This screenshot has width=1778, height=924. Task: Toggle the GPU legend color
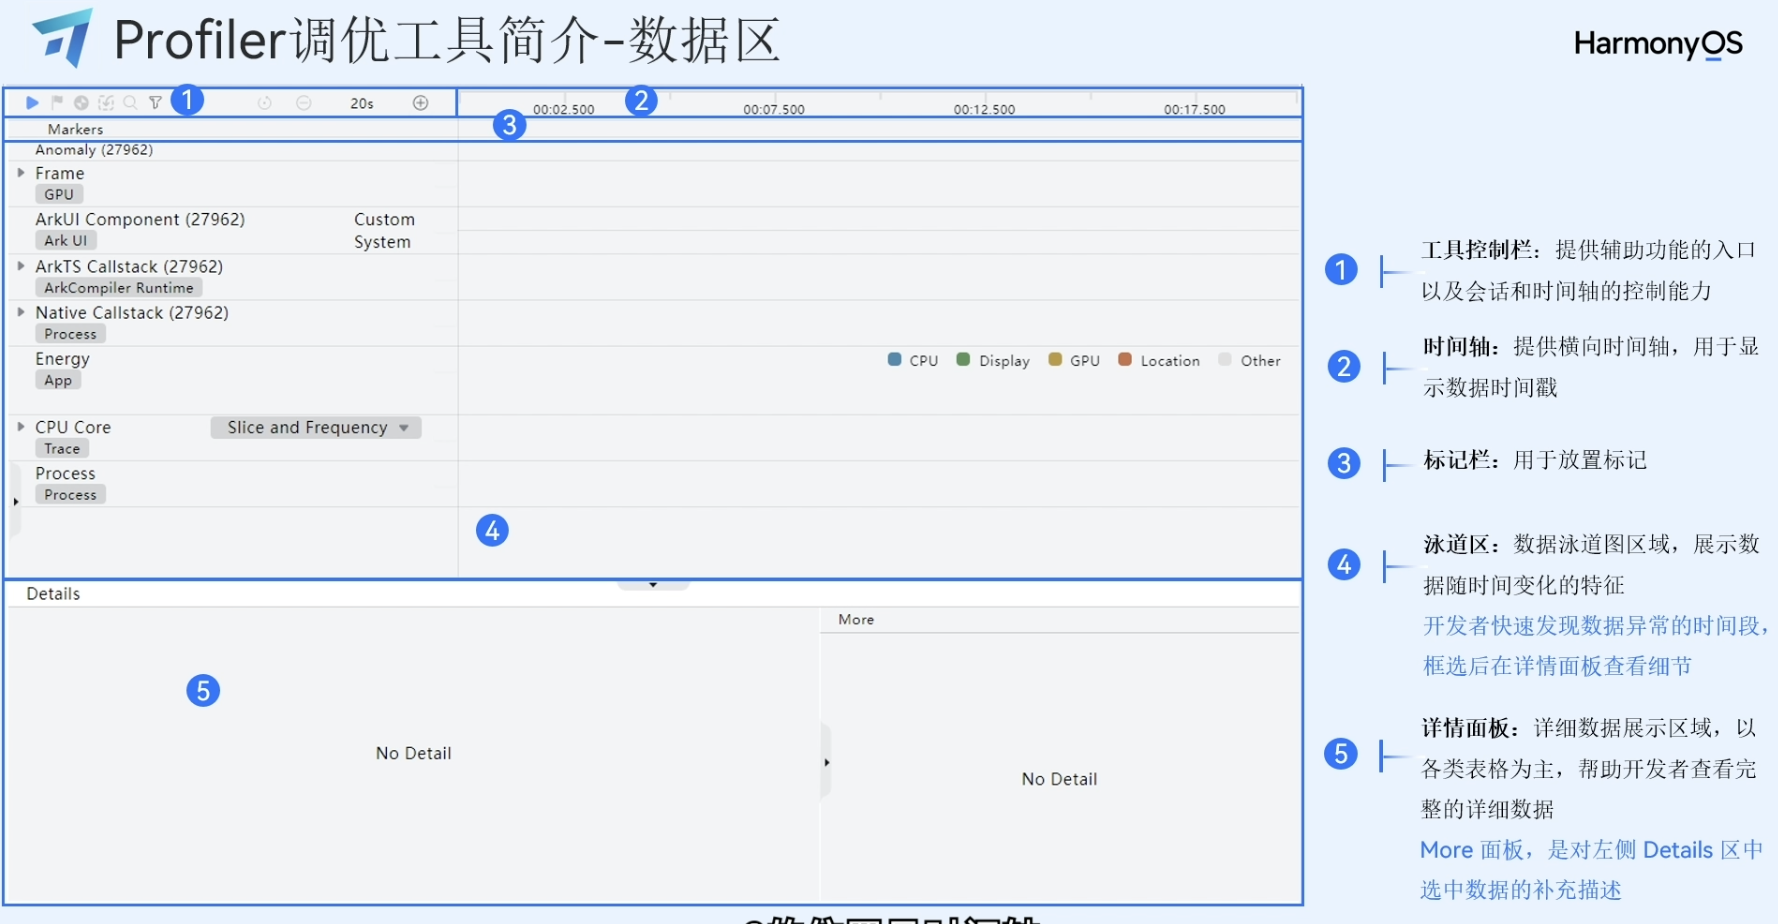[1055, 359]
